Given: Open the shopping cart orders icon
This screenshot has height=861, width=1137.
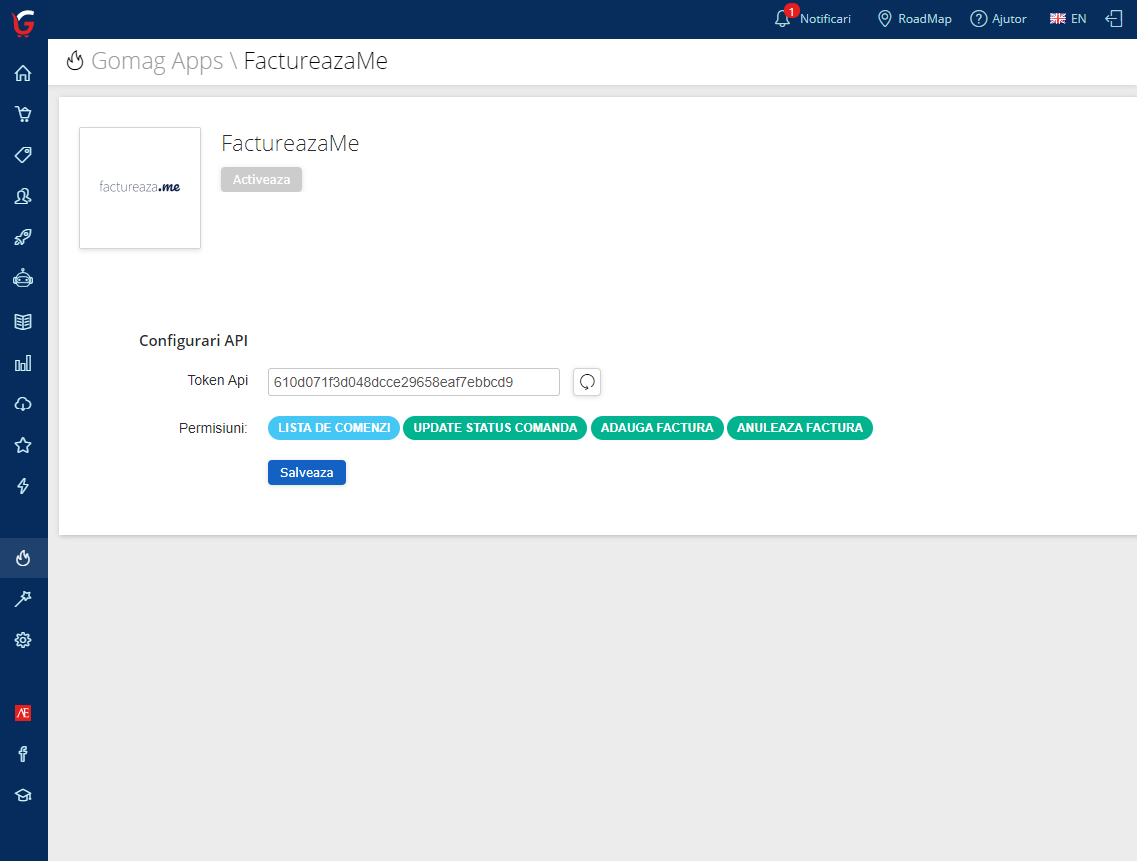Looking at the screenshot, I should [x=23, y=114].
